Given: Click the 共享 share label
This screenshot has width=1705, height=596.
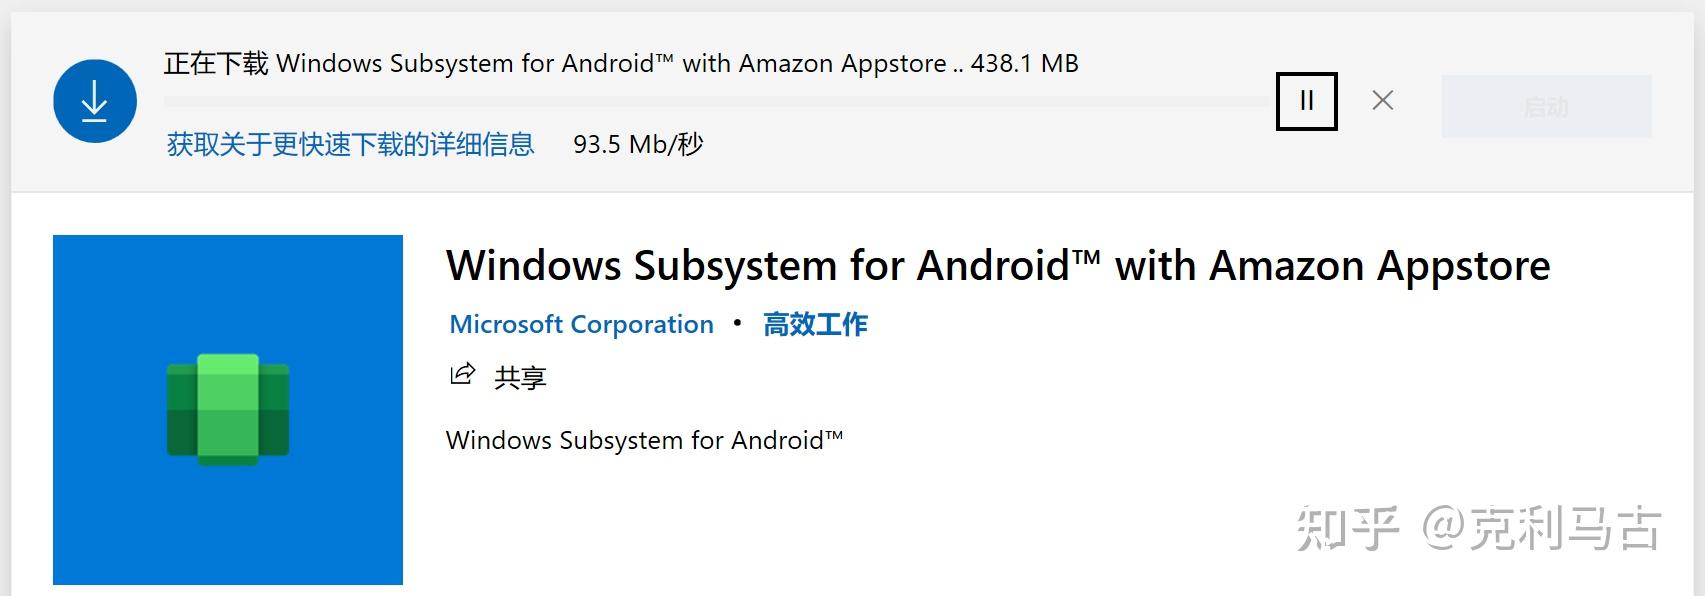Looking at the screenshot, I should click(x=520, y=378).
